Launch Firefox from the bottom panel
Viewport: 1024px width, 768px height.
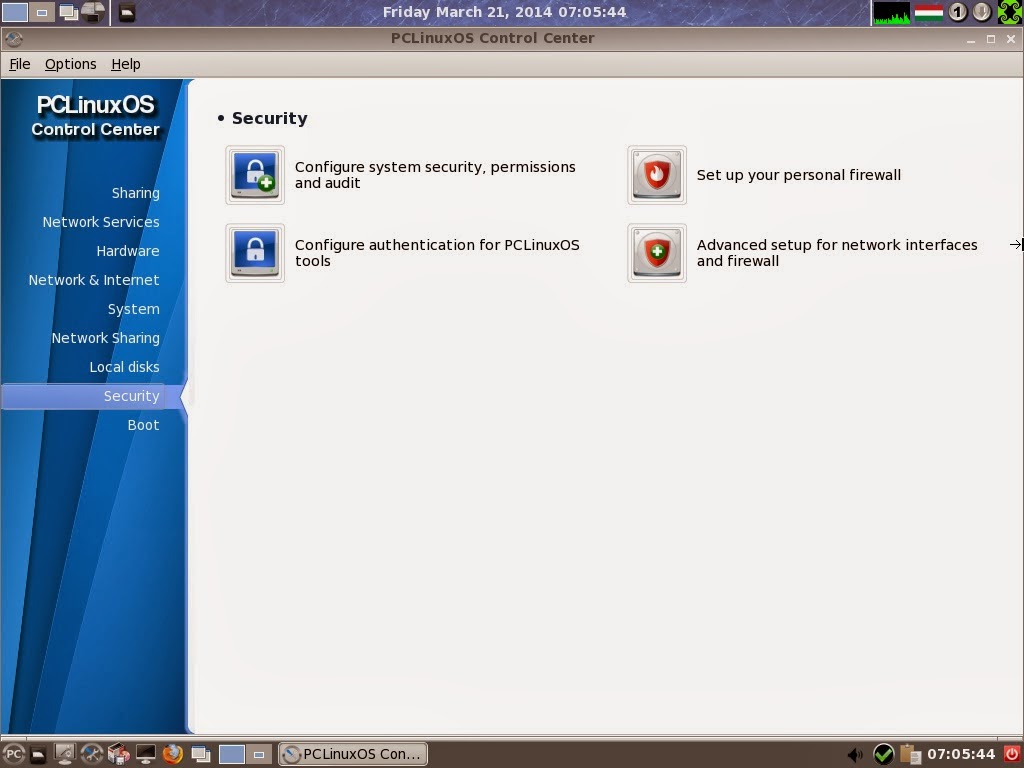click(172, 754)
